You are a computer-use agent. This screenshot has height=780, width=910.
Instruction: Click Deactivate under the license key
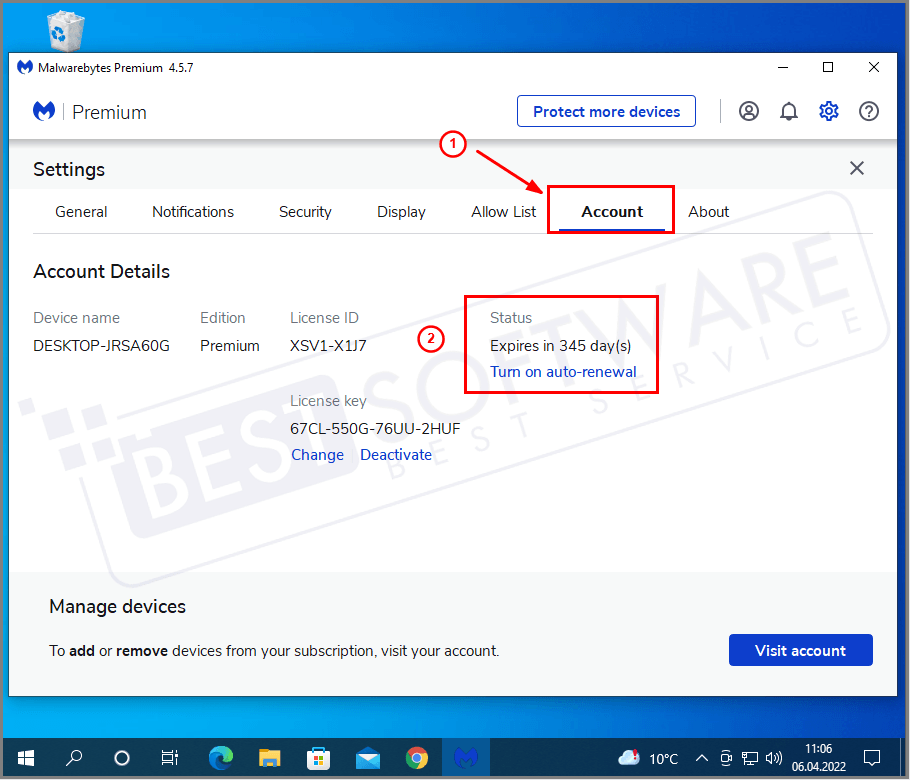(x=396, y=454)
